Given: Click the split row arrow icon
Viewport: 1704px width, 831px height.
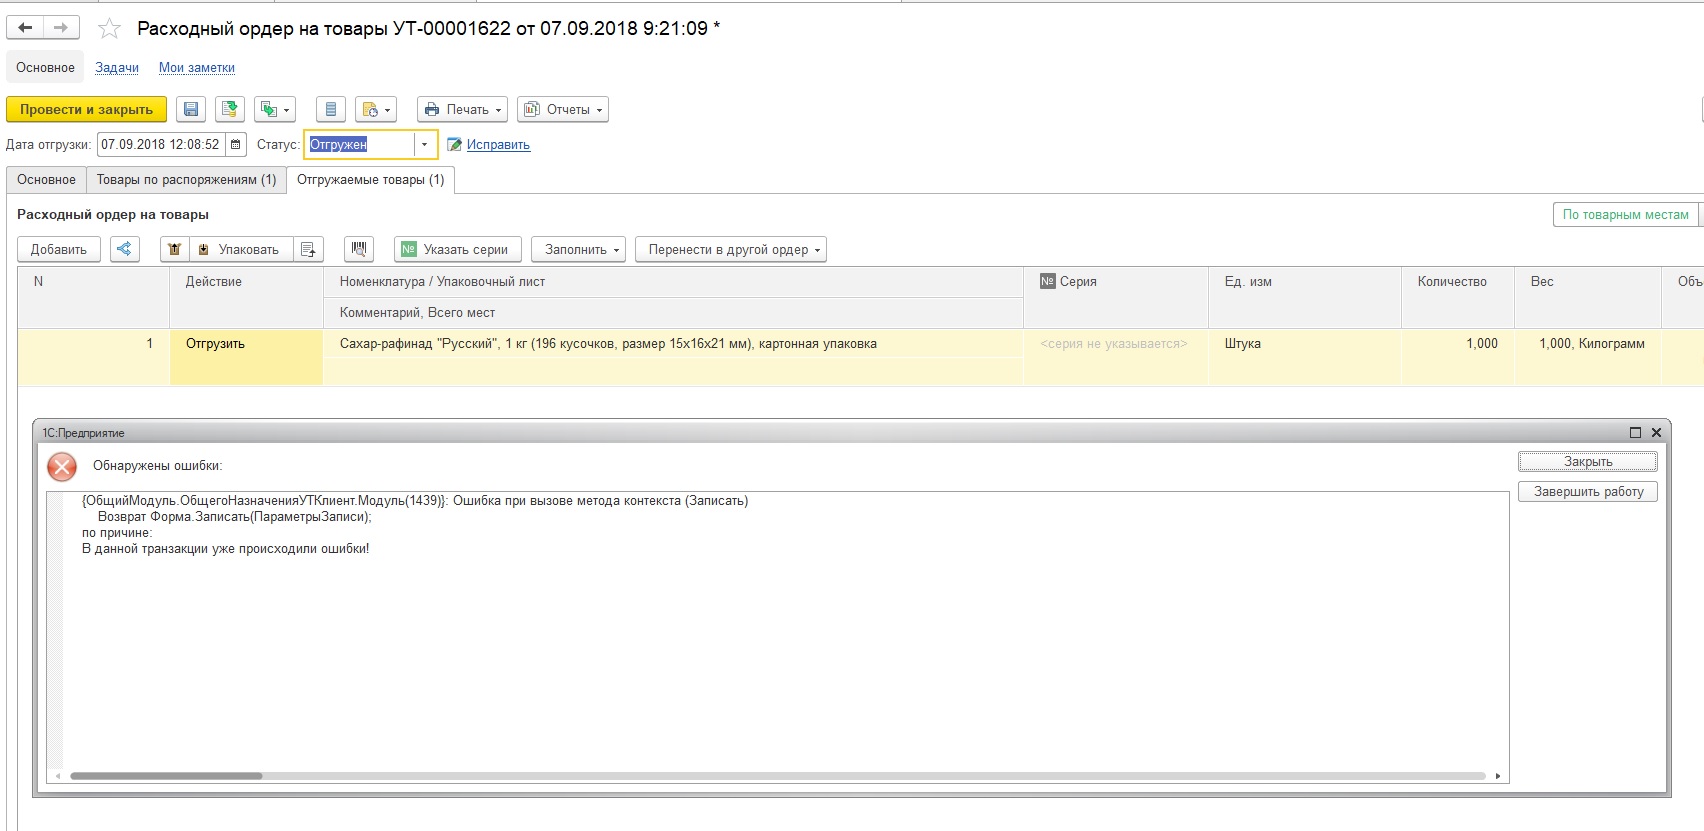Looking at the screenshot, I should 124,250.
